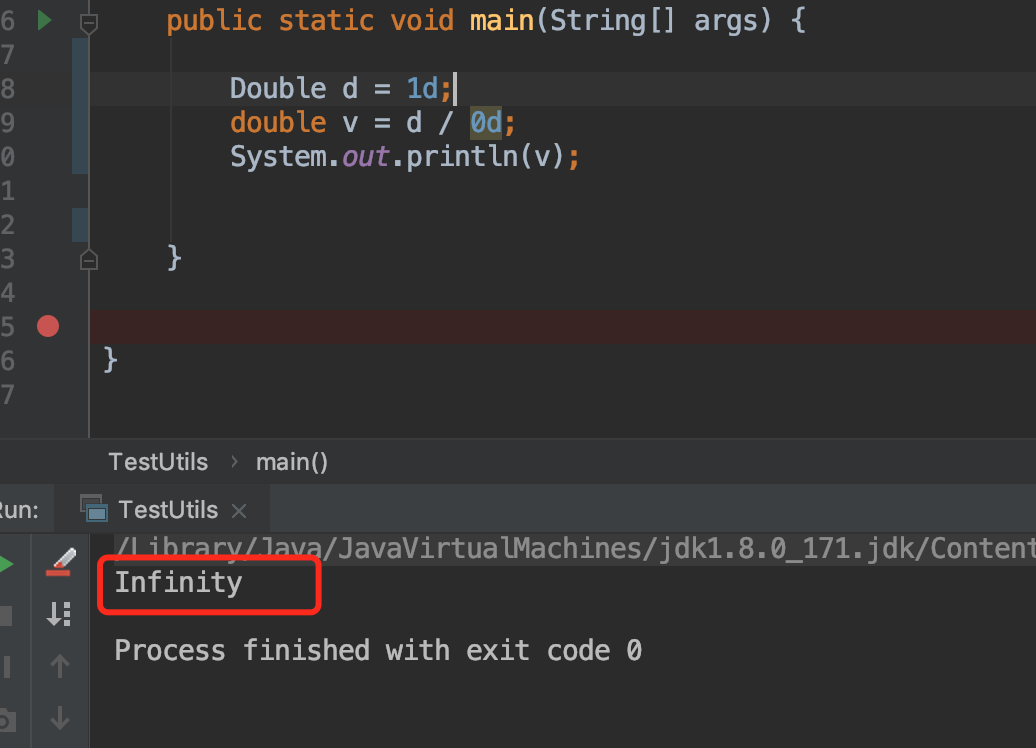Close the TestUtils run tab
The width and height of the screenshot is (1036, 748).
(239, 511)
